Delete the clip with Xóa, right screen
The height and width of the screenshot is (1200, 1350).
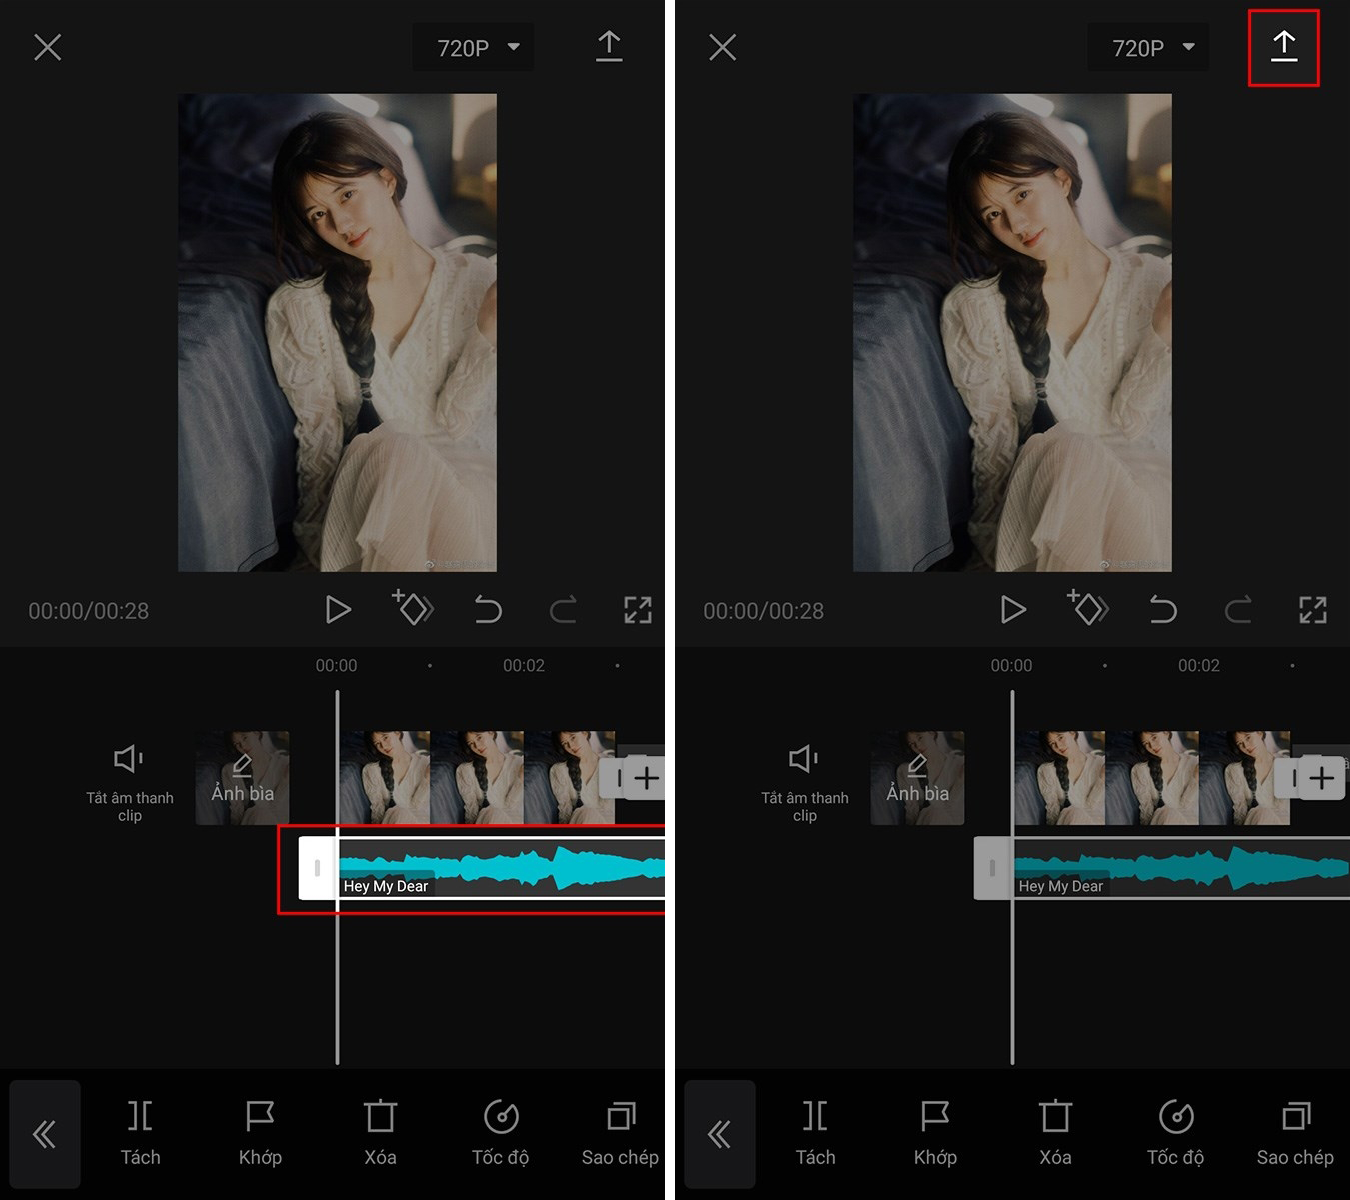1055,1133
